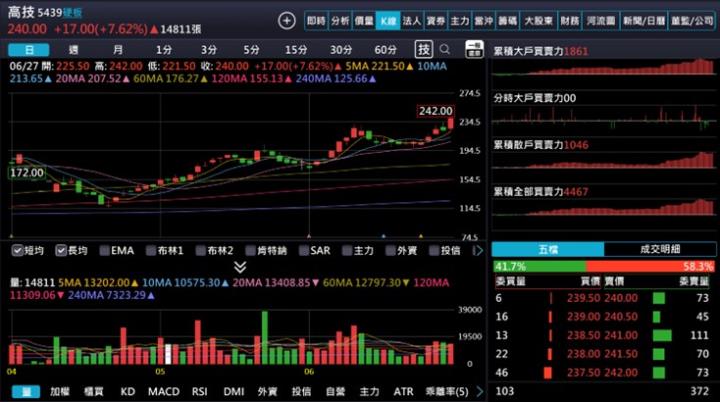Switch chart to 30分 interval
This screenshot has height=402, width=720.
[341, 50]
